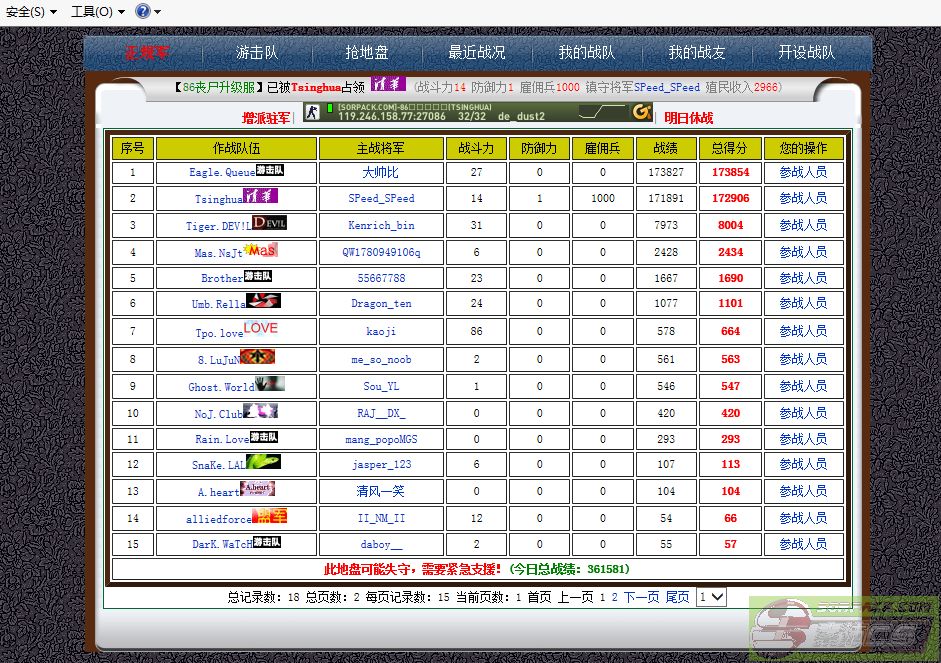
Task: Click the GameTracker G icon in server banner
Action: pyautogui.click(x=641, y=112)
